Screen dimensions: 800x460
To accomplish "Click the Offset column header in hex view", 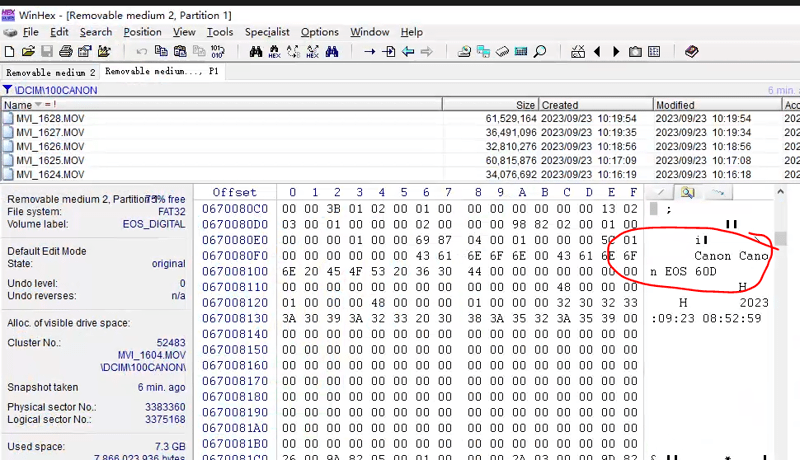I will [x=234, y=192].
